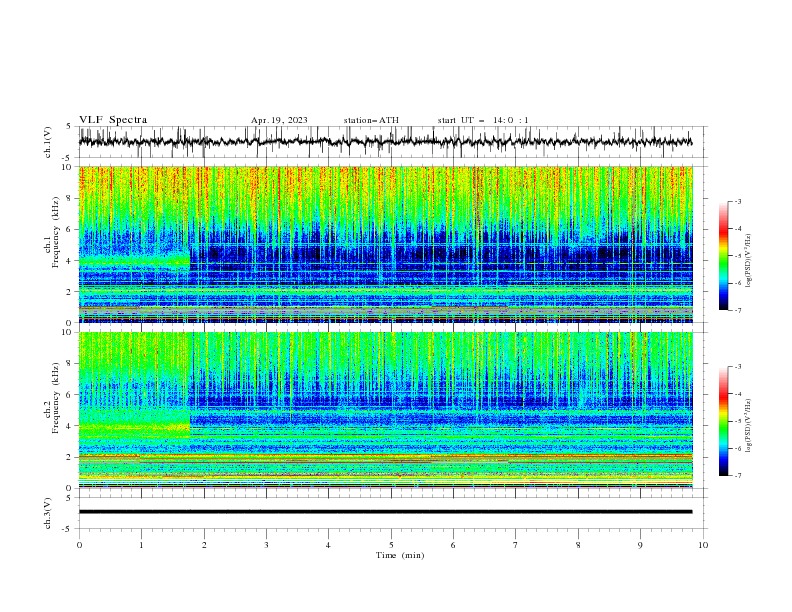Click the time axis tick labeled 2

tap(204, 545)
